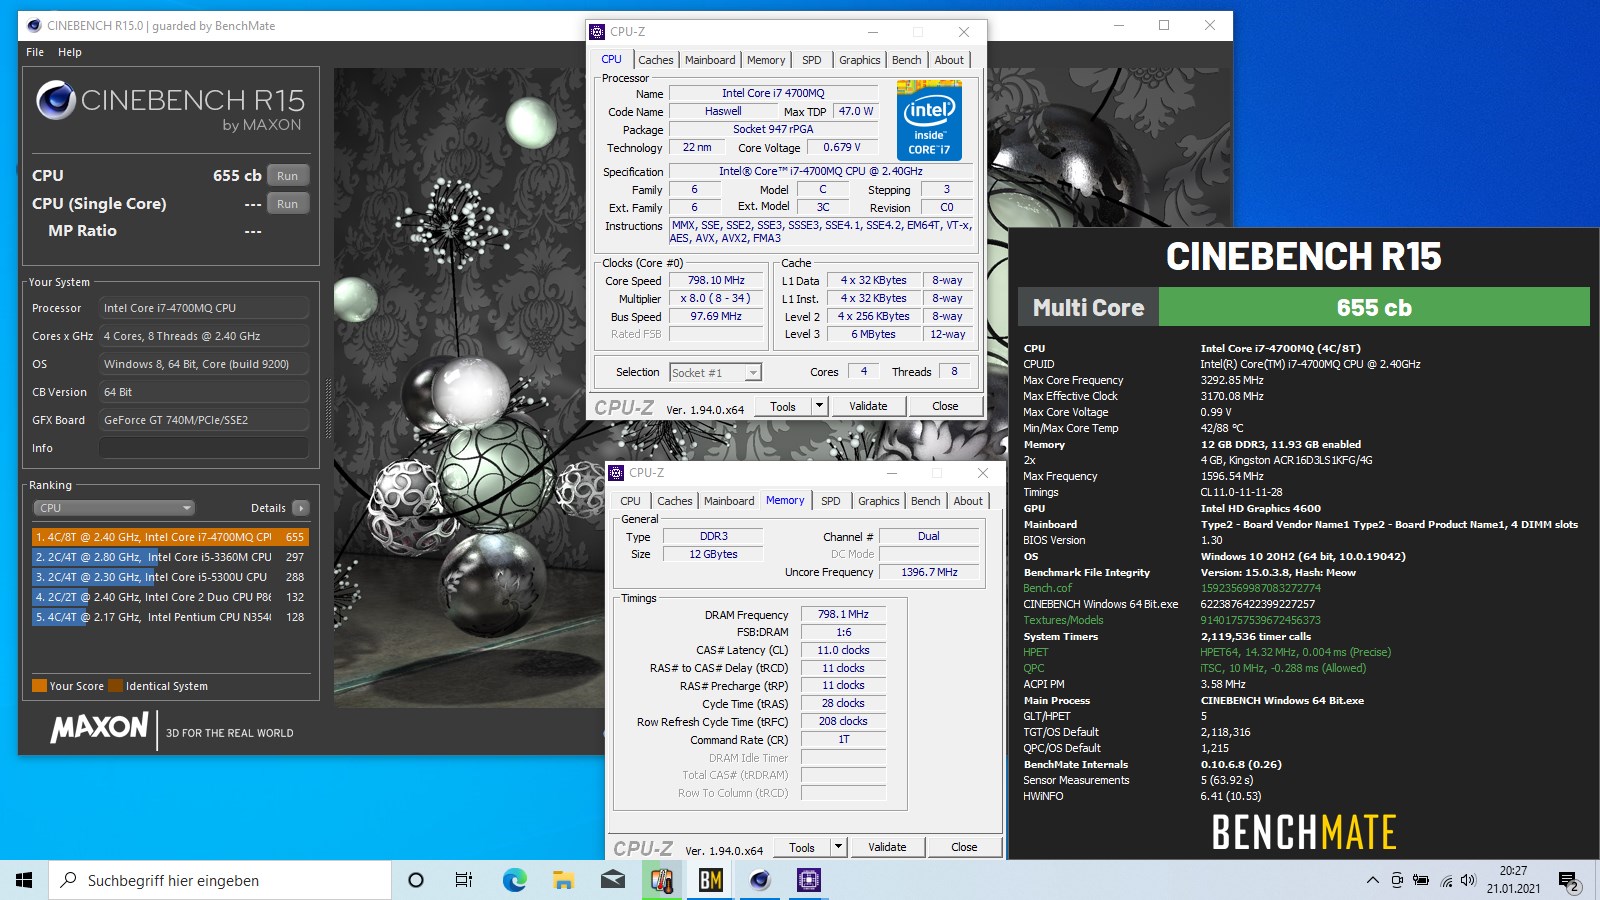Click the Cinebench title bar icon
This screenshot has width=1600, height=900.
[35, 26]
